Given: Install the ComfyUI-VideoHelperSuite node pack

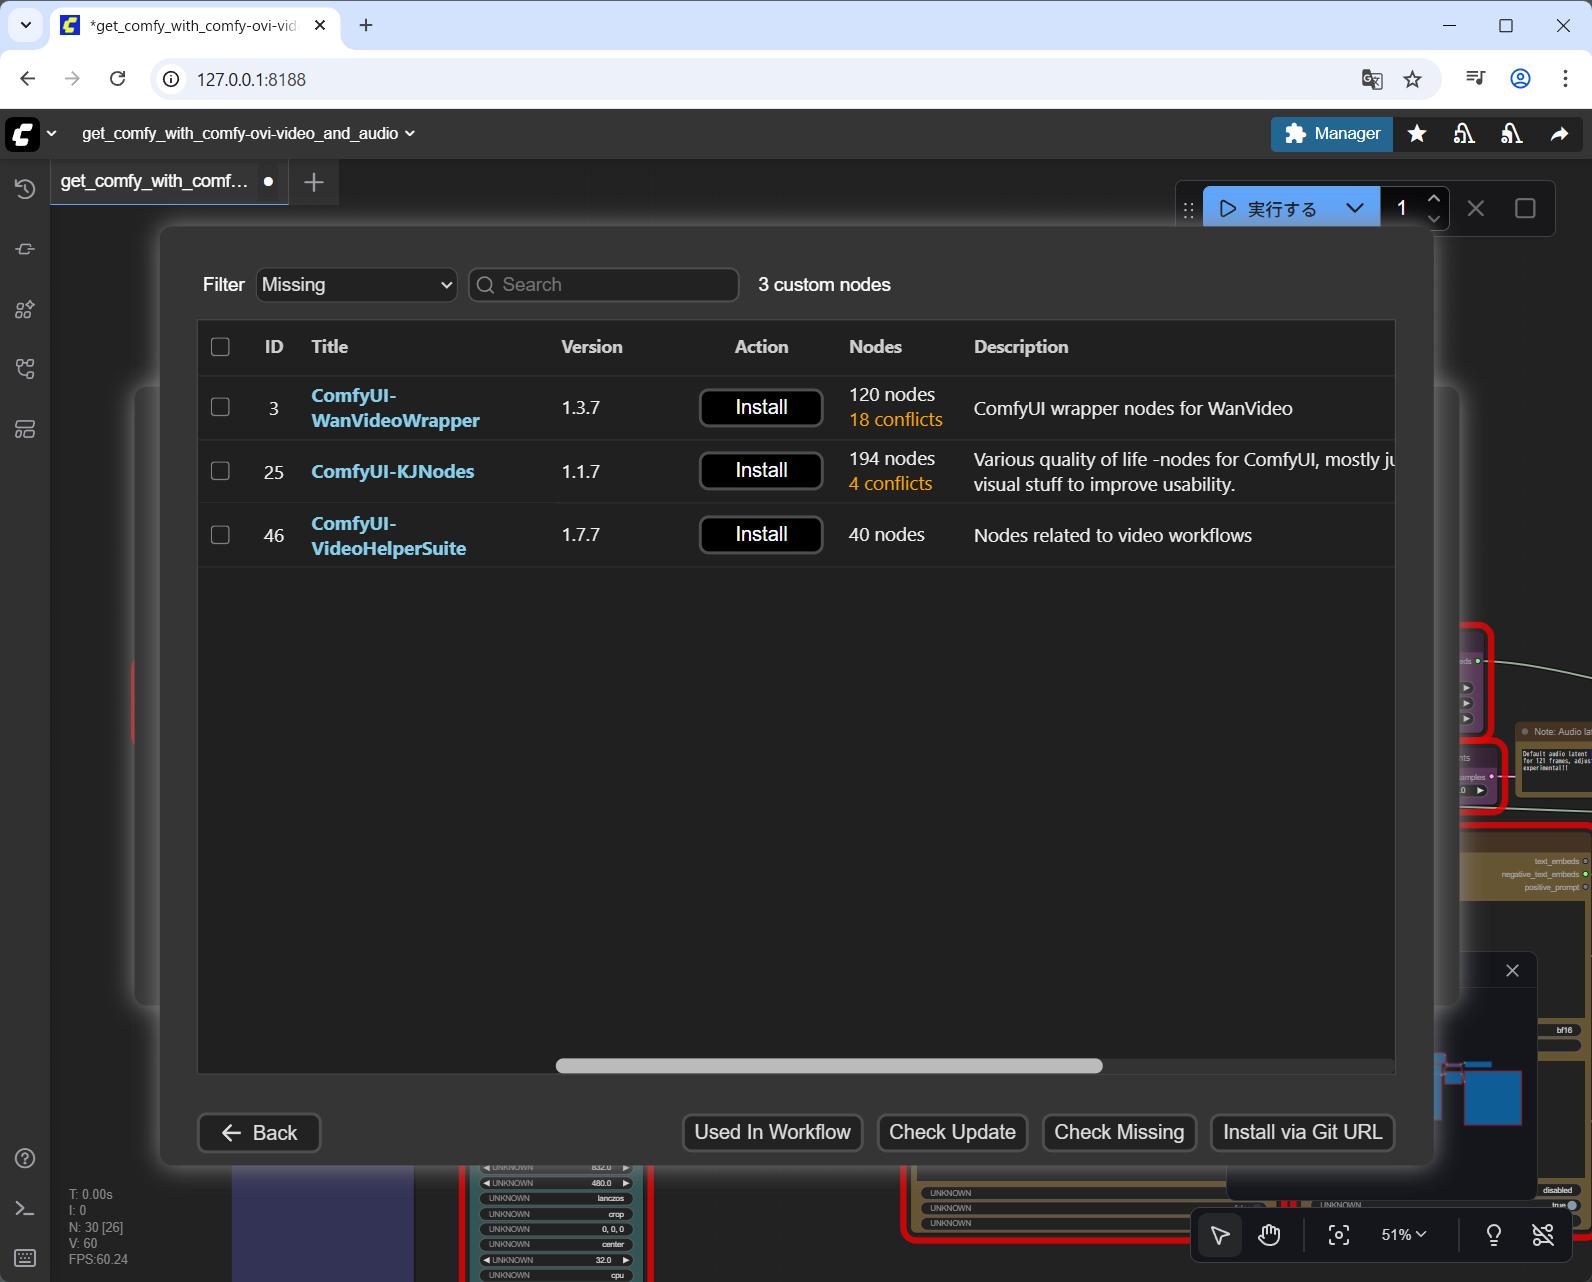Looking at the screenshot, I should coord(760,535).
